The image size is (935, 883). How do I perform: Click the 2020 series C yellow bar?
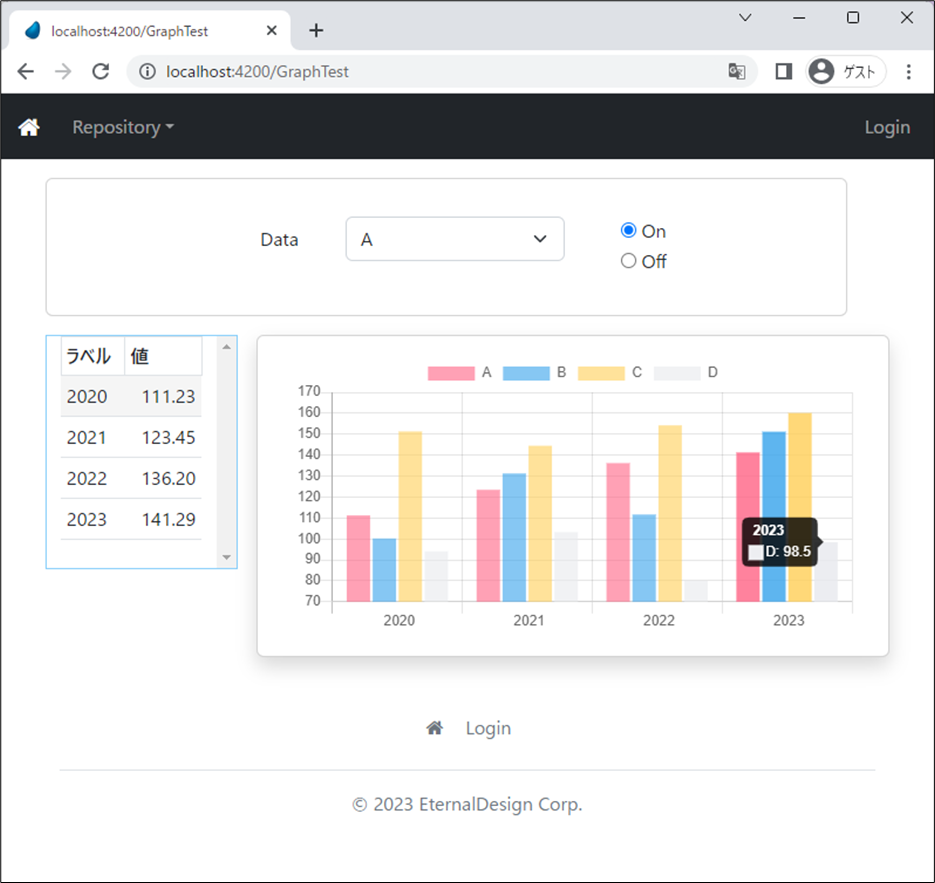[x=410, y=516]
